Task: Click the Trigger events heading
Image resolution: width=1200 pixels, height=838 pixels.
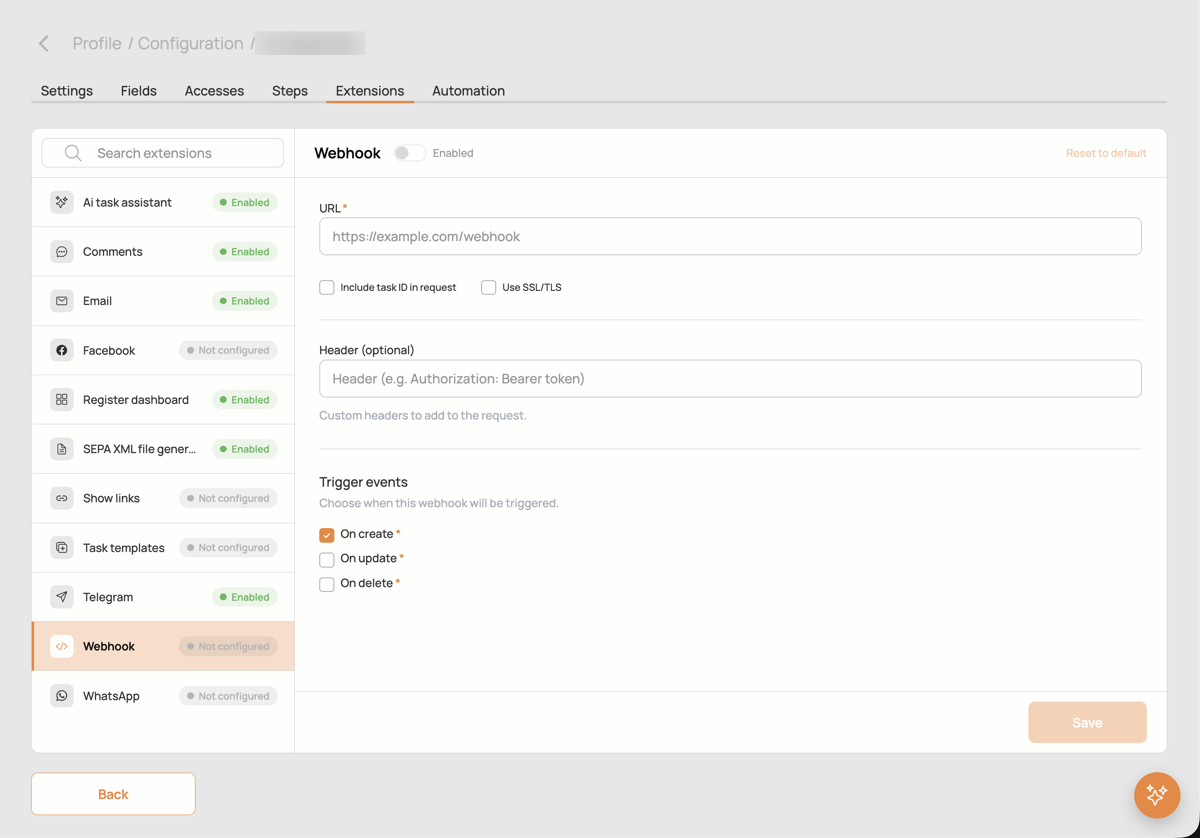Action: [x=363, y=482]
